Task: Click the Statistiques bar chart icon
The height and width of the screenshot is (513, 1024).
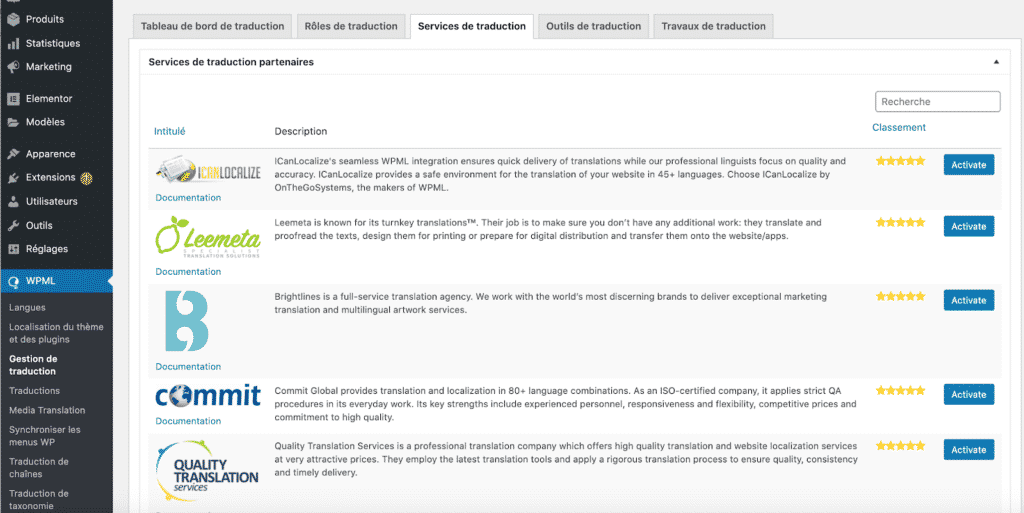Action: coord(13,44)
